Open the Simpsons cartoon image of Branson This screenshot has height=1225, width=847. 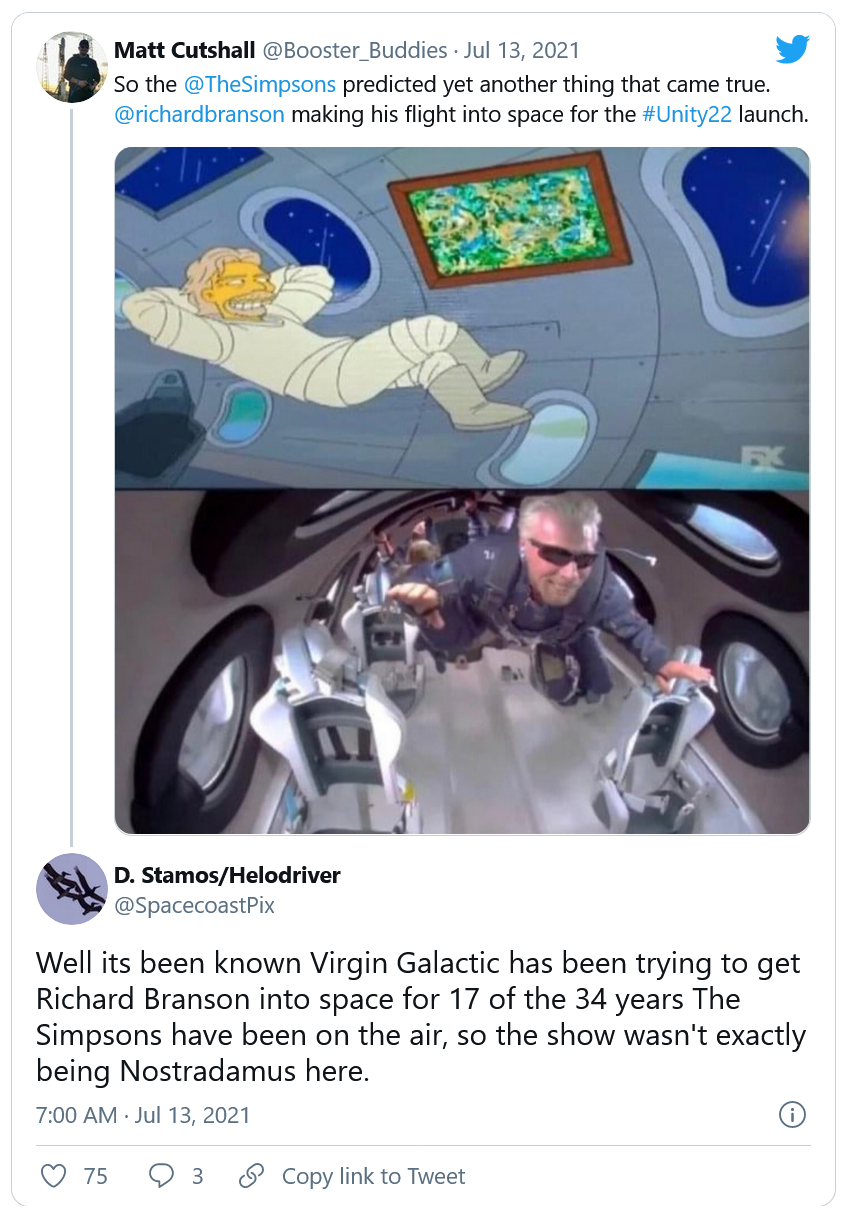[462, 317]
